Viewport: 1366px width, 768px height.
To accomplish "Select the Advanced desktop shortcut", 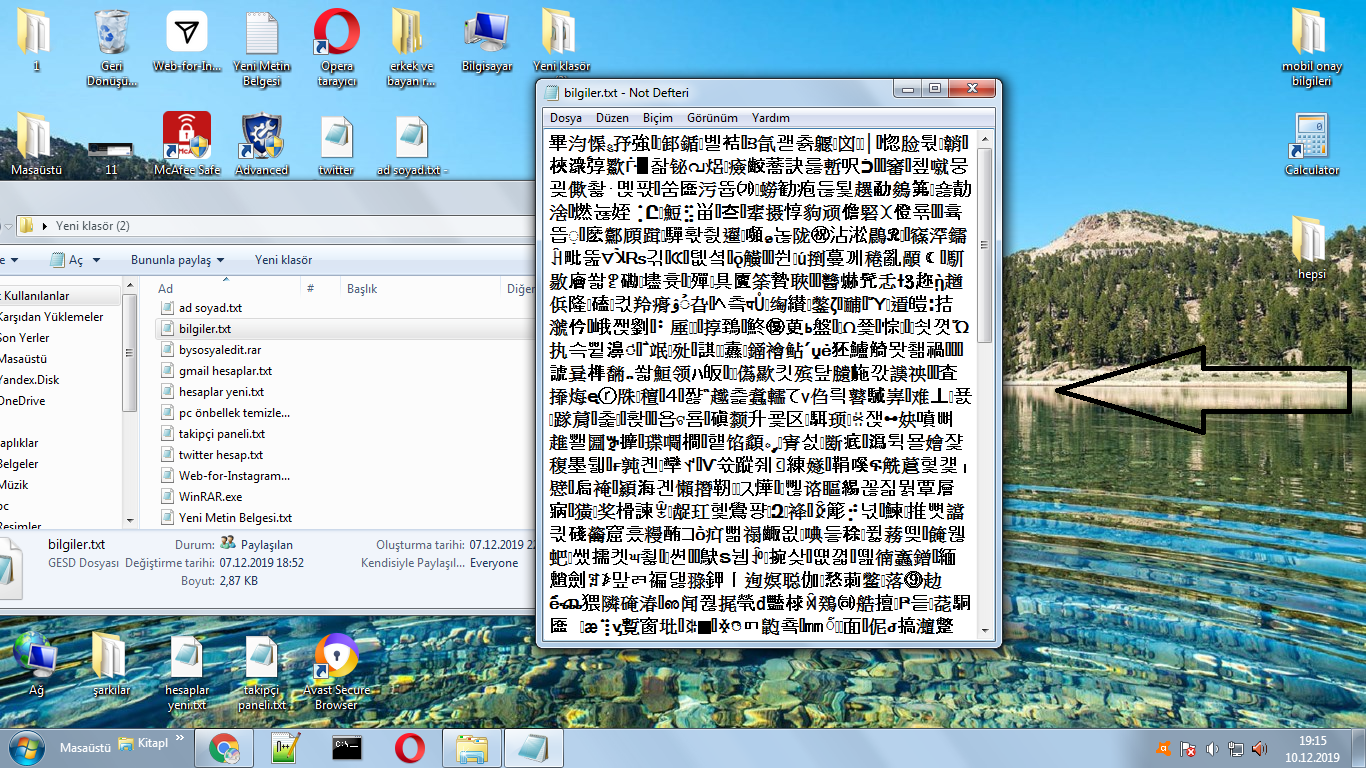I will 262,144.
